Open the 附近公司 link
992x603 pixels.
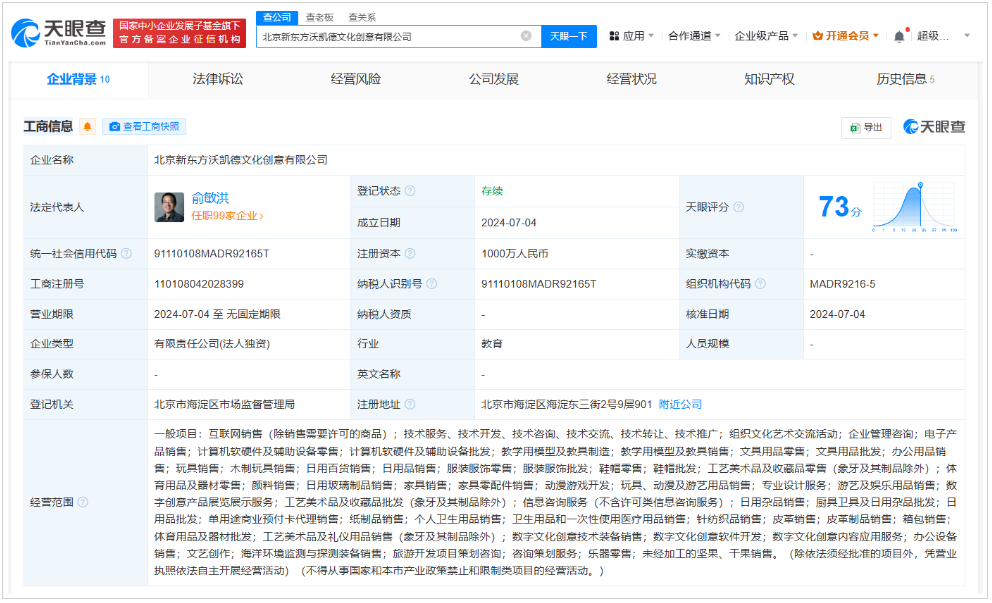click(x=680, y=404)
